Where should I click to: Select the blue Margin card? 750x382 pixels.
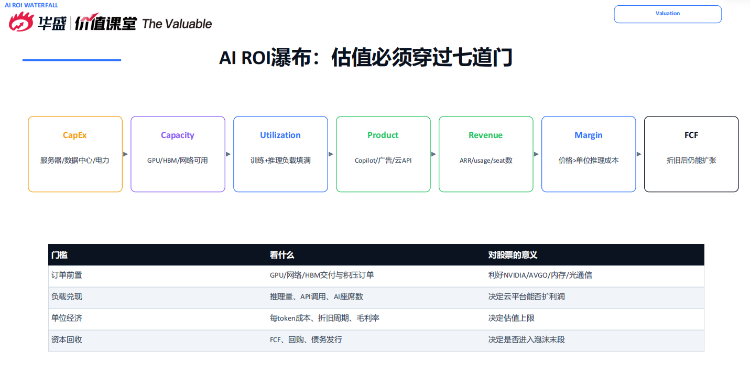(x=588, y=154)
